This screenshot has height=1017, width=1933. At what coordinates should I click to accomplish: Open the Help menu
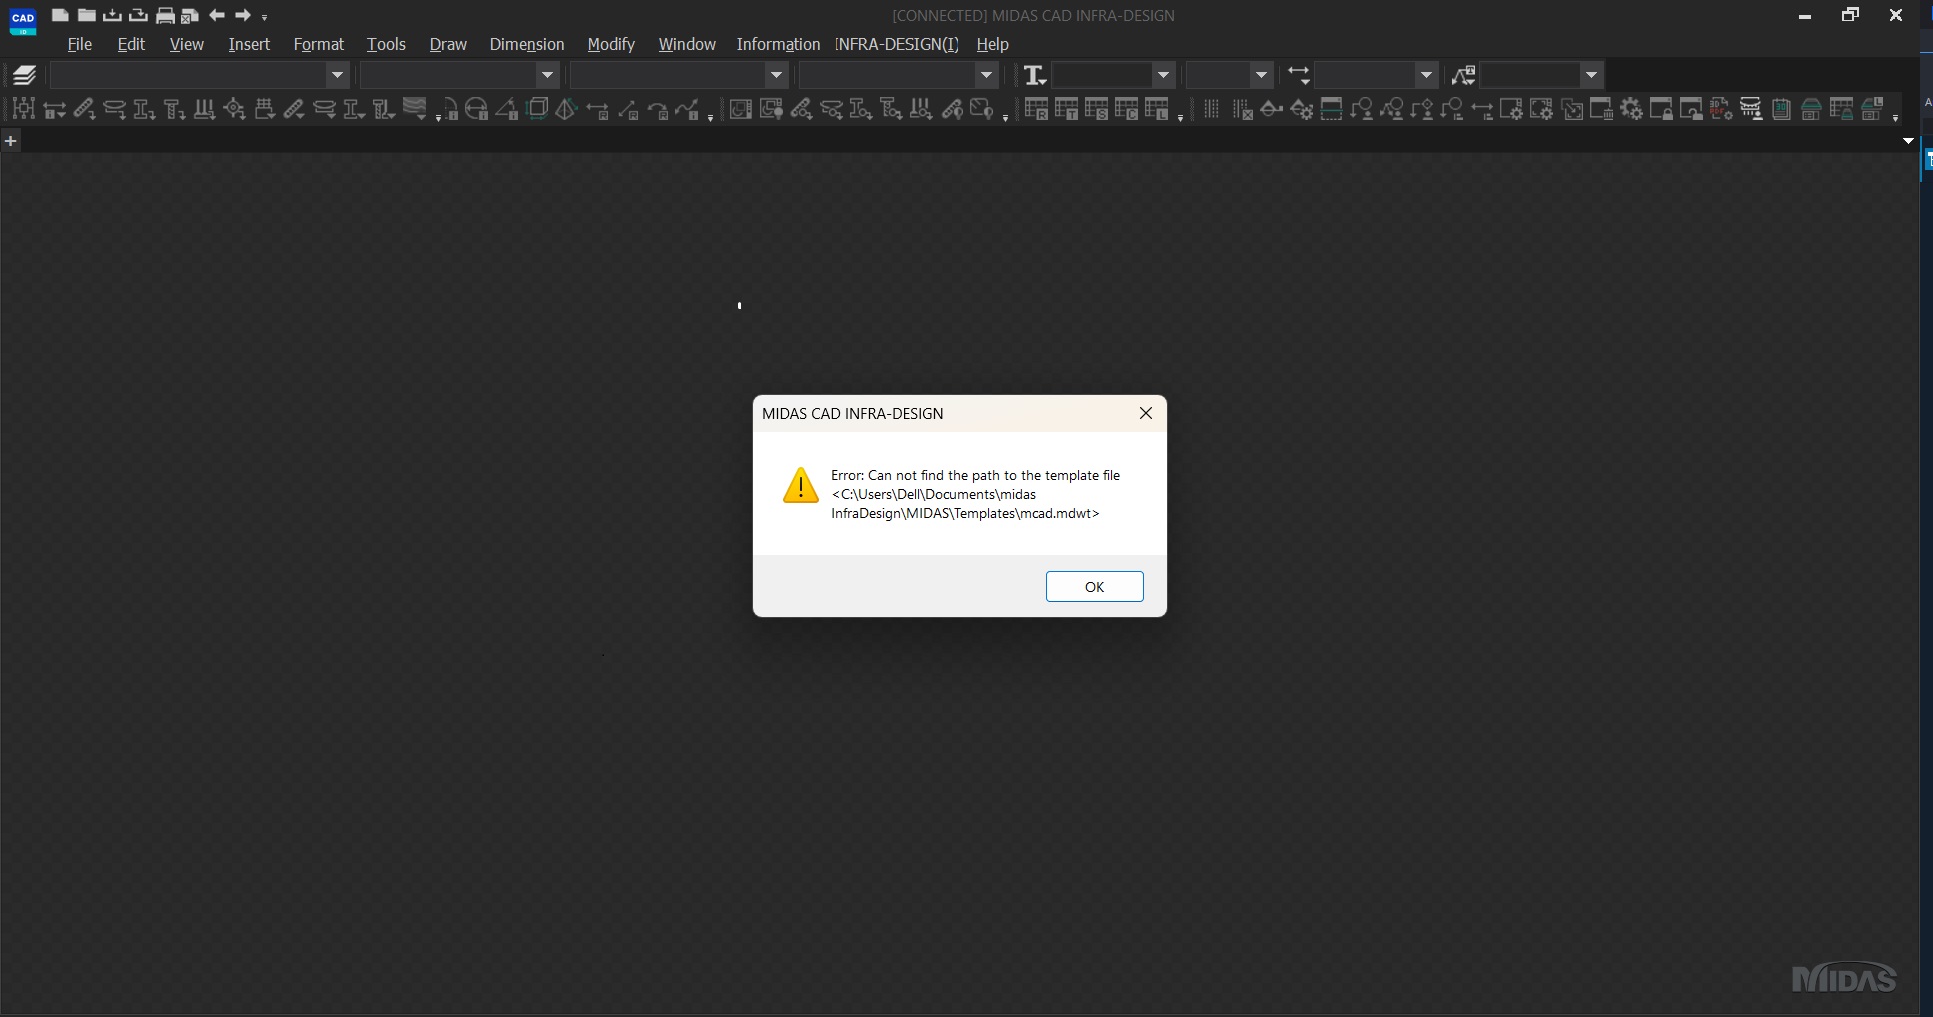pyautogui.click(x=992, y=44)
